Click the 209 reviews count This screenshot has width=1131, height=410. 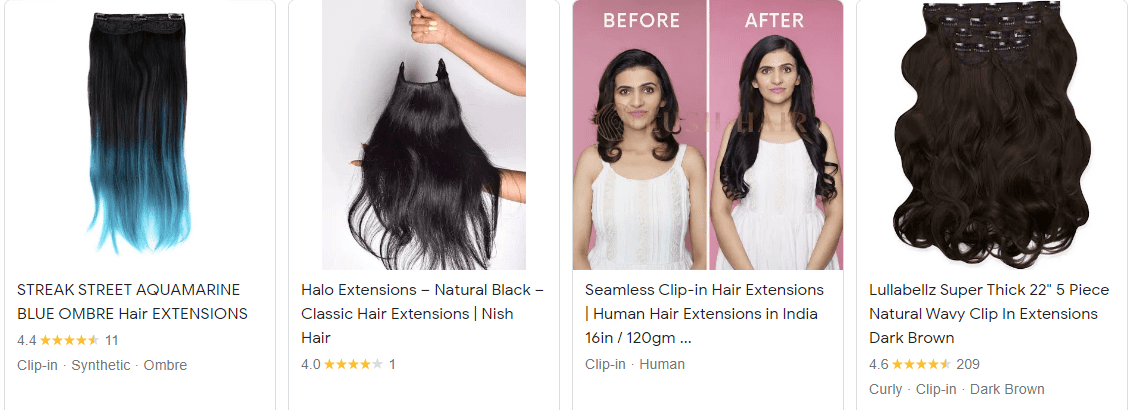tap(968, 364)
